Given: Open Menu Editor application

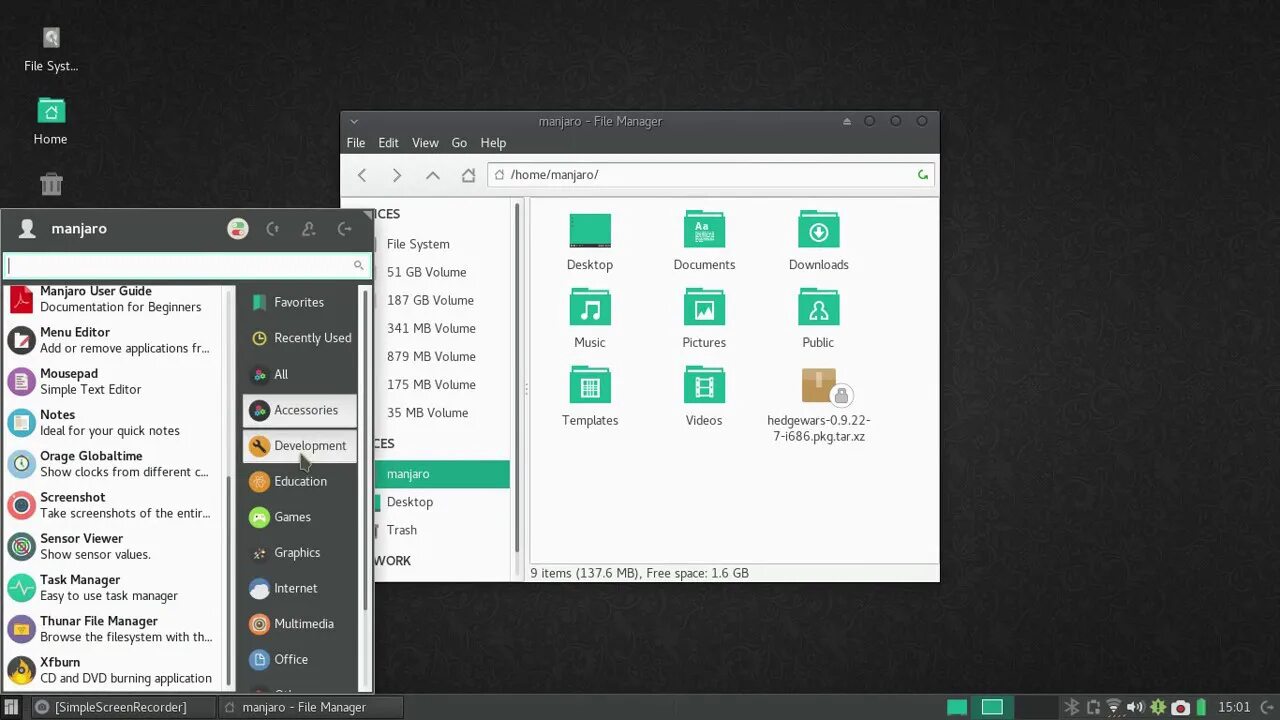Looking at the screenshot, I should [112, 340].
